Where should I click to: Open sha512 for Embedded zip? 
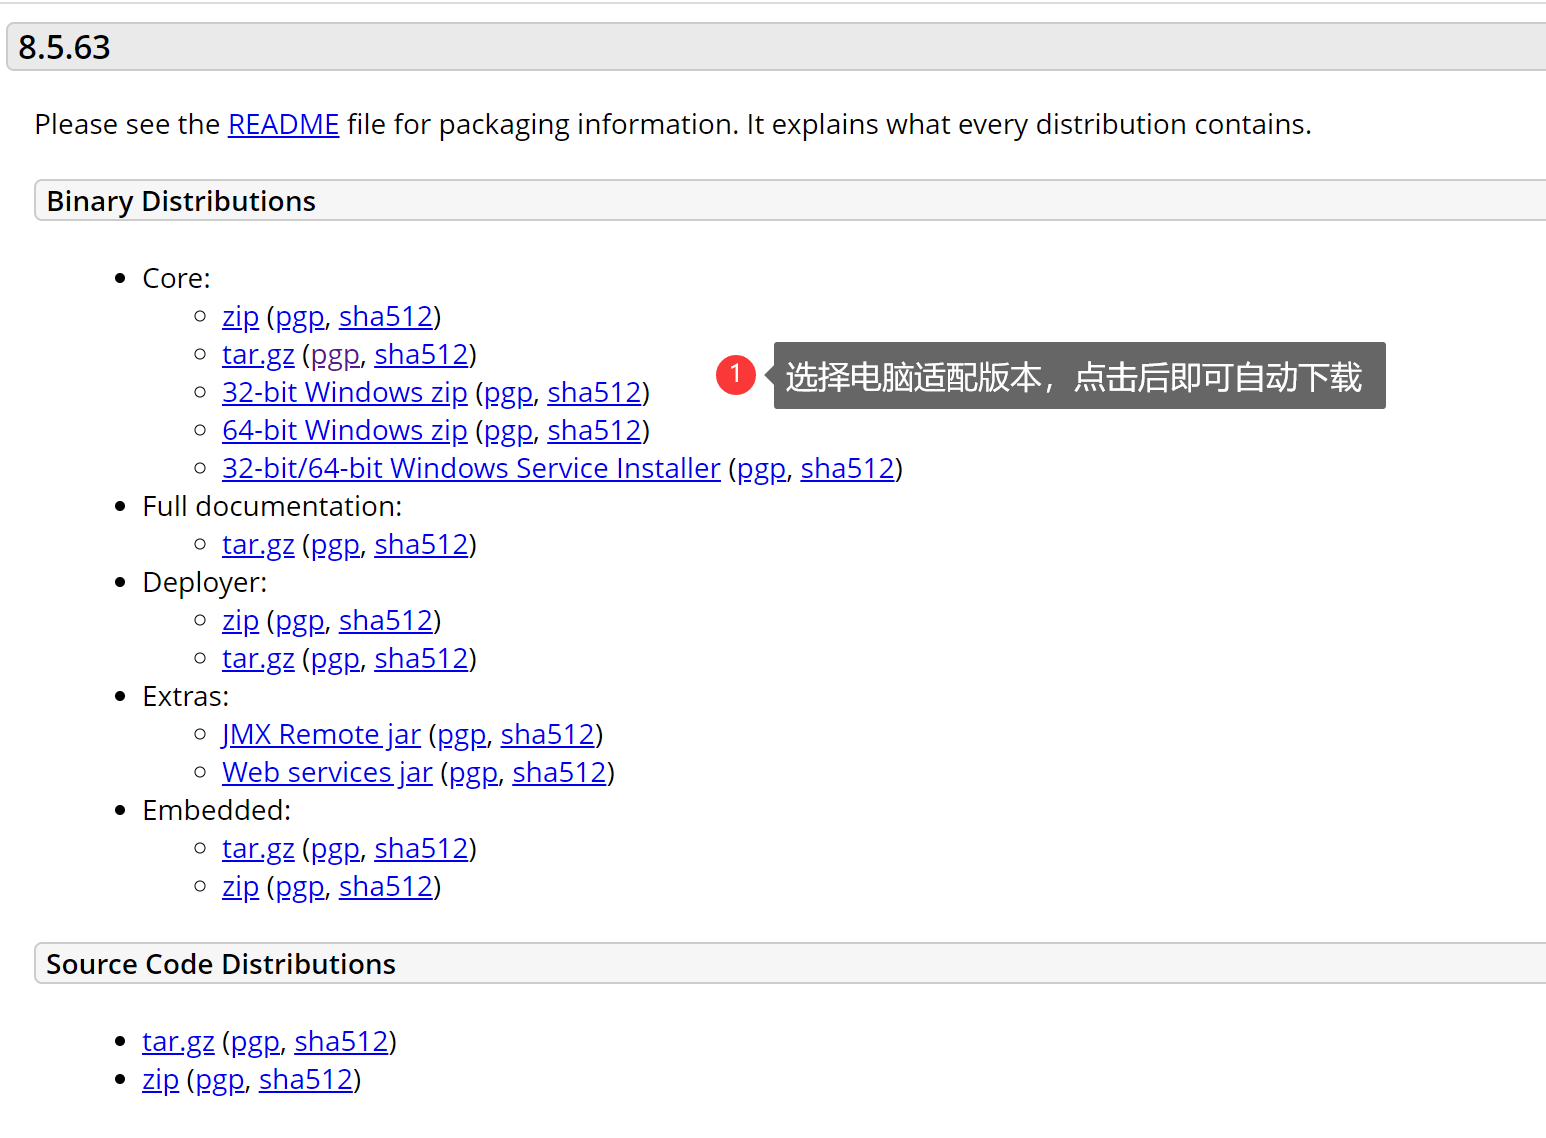tap(386, 887)
